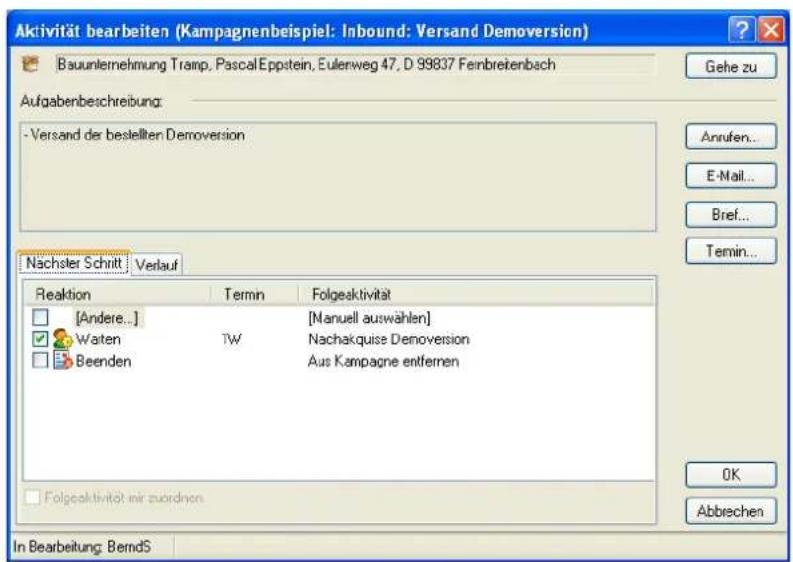Click the Bauunternehmung Tramp address field
Image resolution: width=793 pixels, height=562 pixels.
355,65
